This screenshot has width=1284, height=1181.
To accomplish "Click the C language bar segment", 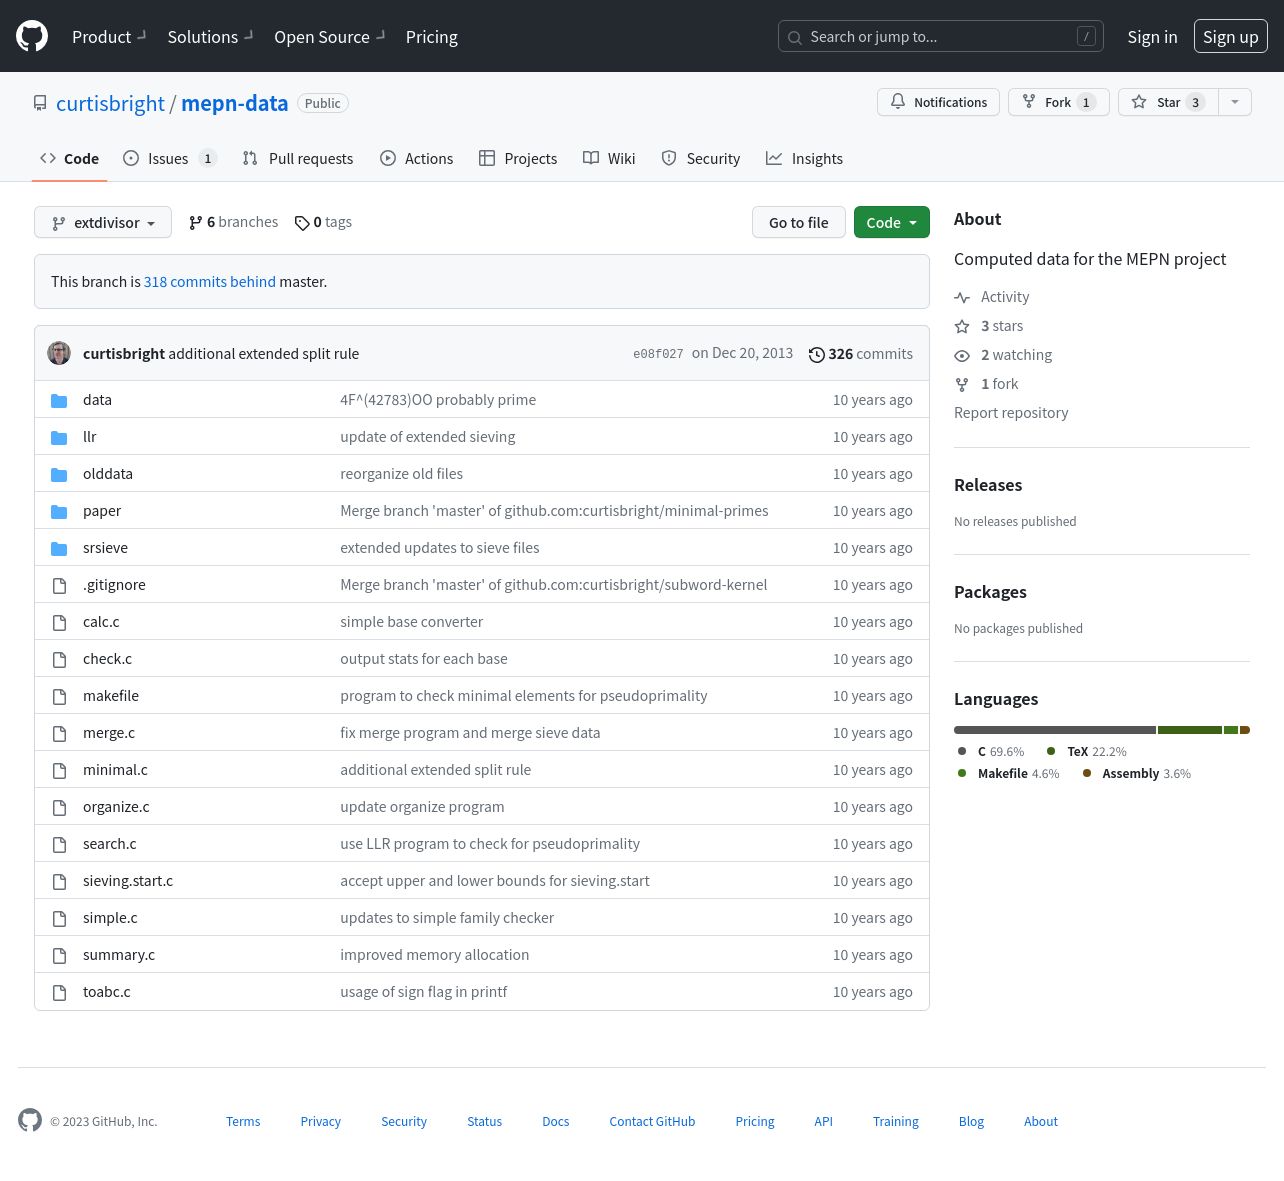I will point(1055,730).
